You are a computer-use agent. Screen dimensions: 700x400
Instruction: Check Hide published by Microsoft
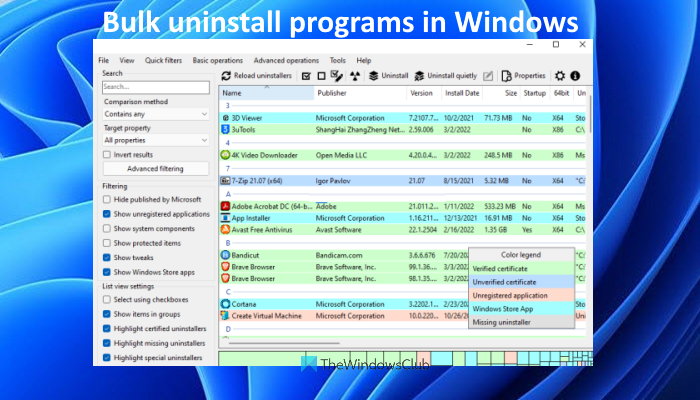pyautogui.click(x=107, y=199)
